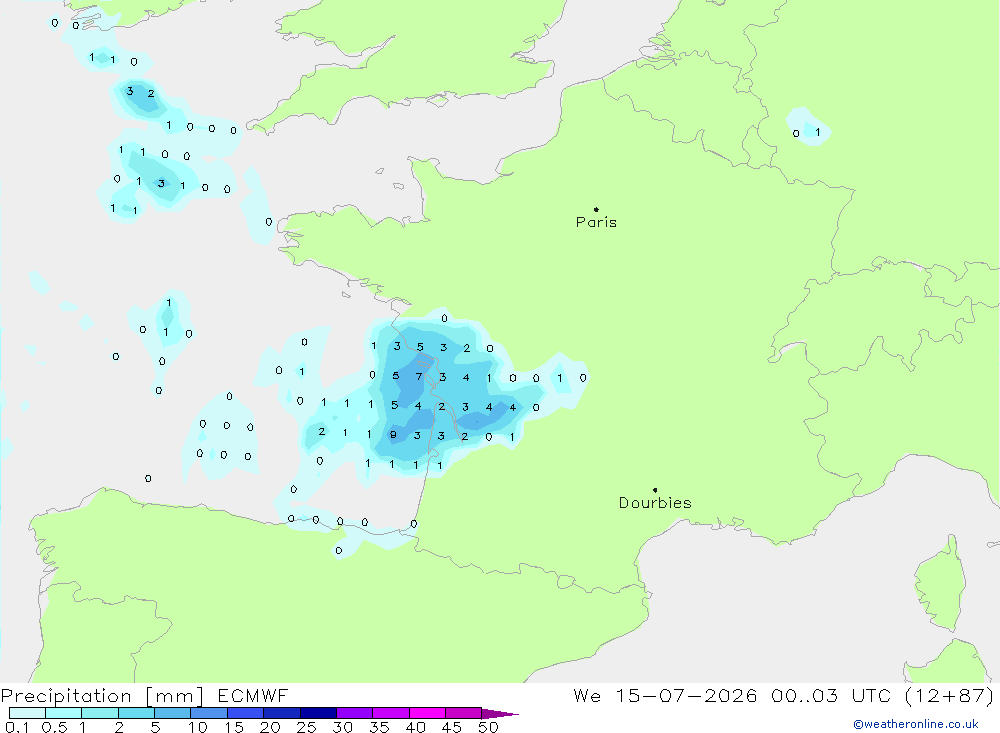Click the 2–5 mm legend color swatch
1000x733 pixels.
(x=136, y=713)
